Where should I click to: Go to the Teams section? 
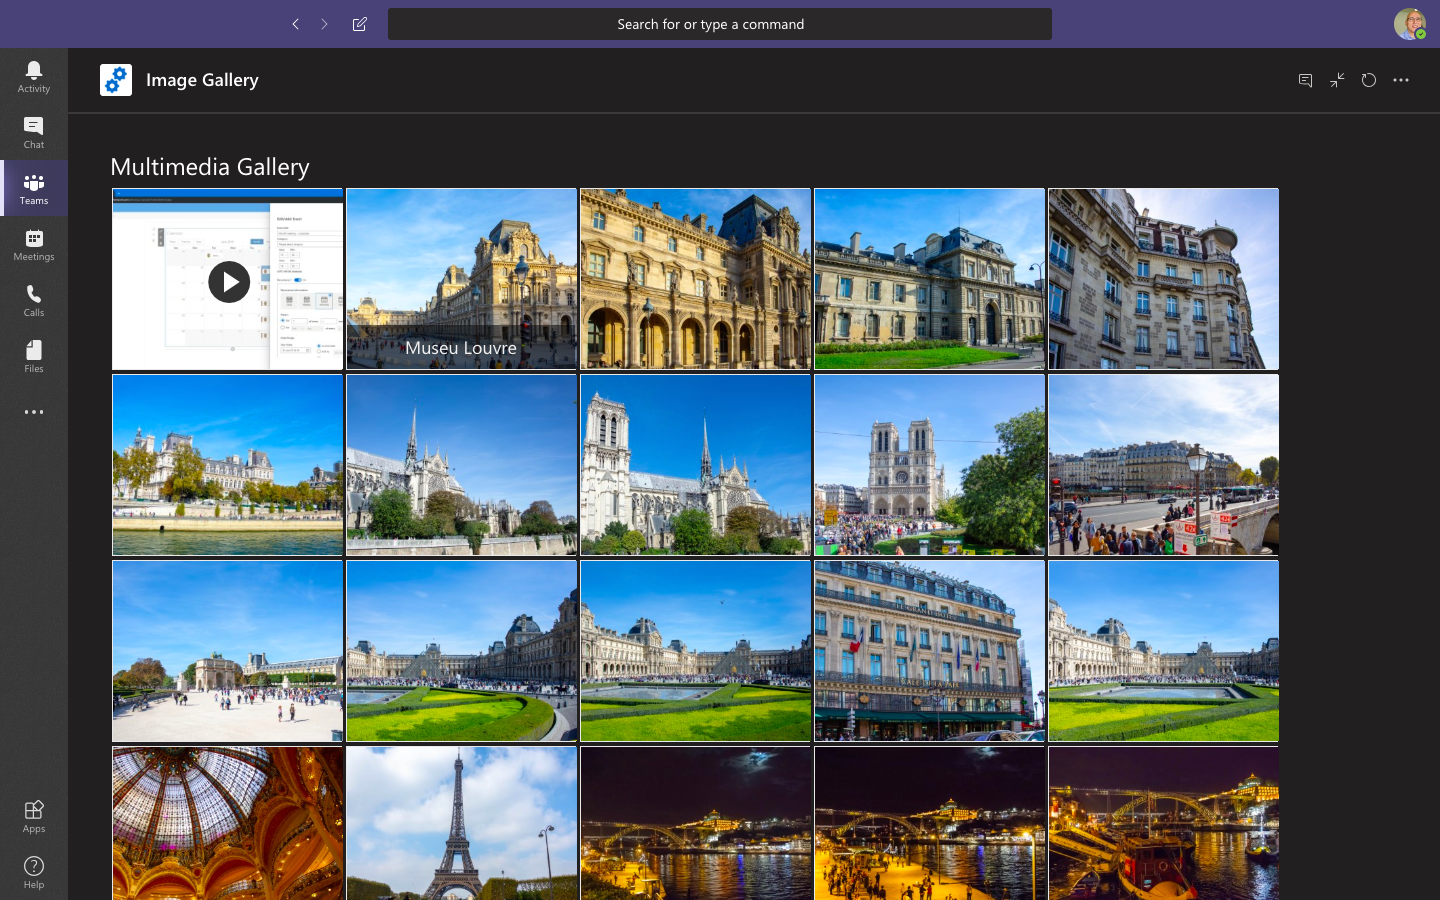pyautogui.click(x=34, y=188)
